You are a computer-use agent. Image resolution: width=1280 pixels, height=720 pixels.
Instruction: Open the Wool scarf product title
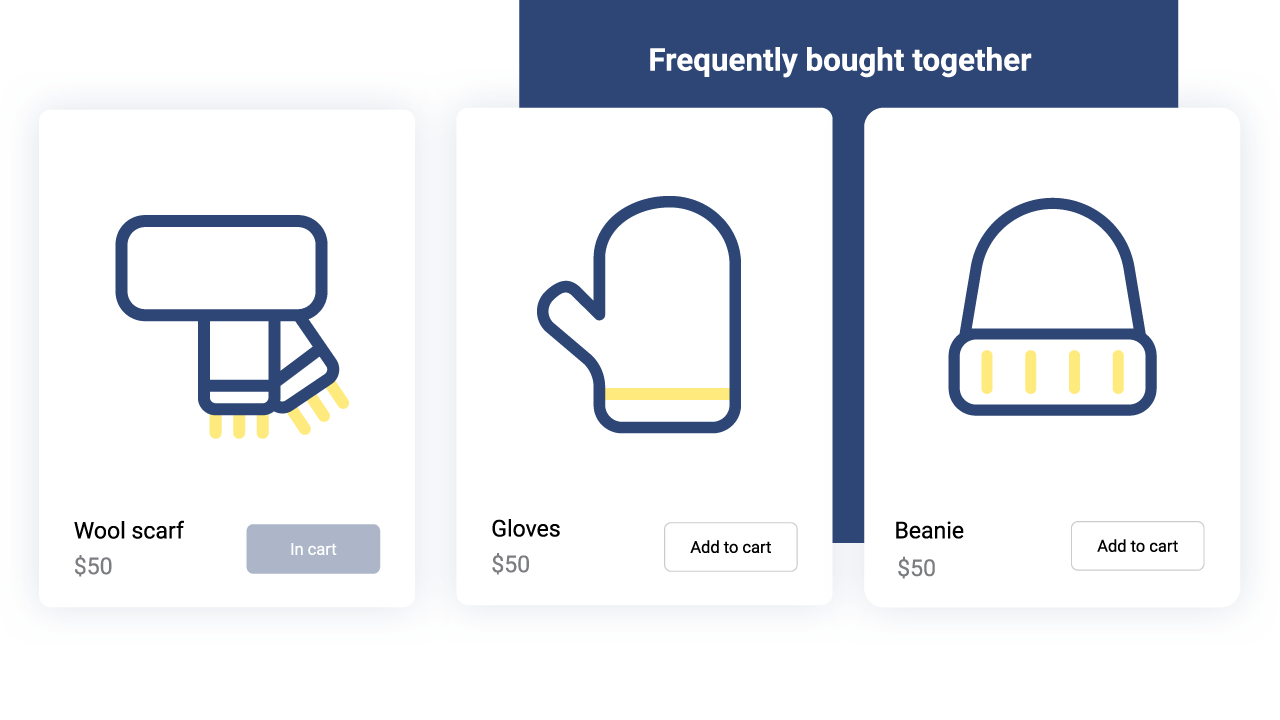tap(129, 530)
